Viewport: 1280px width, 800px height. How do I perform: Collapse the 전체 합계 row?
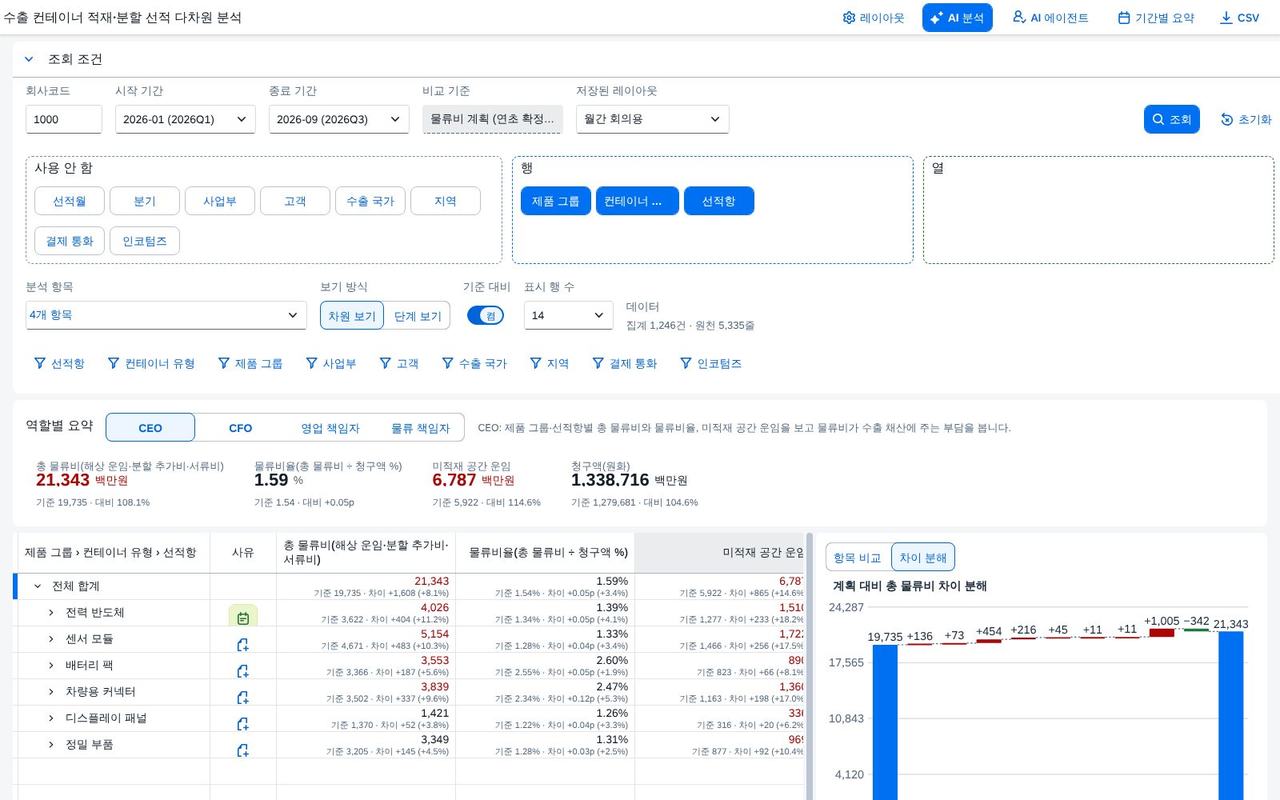pyautogui.click(x=38, y=586)
